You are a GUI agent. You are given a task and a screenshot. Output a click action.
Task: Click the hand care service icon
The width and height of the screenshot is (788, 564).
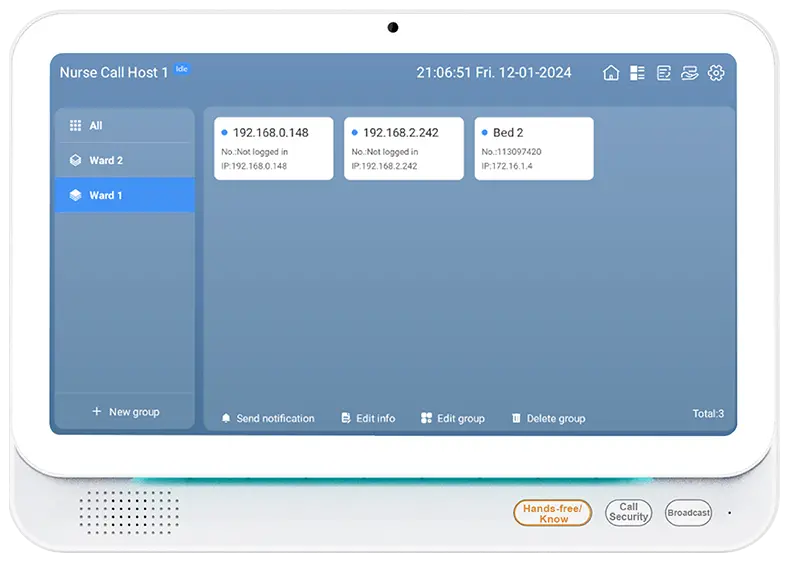[x=689, y=73]
